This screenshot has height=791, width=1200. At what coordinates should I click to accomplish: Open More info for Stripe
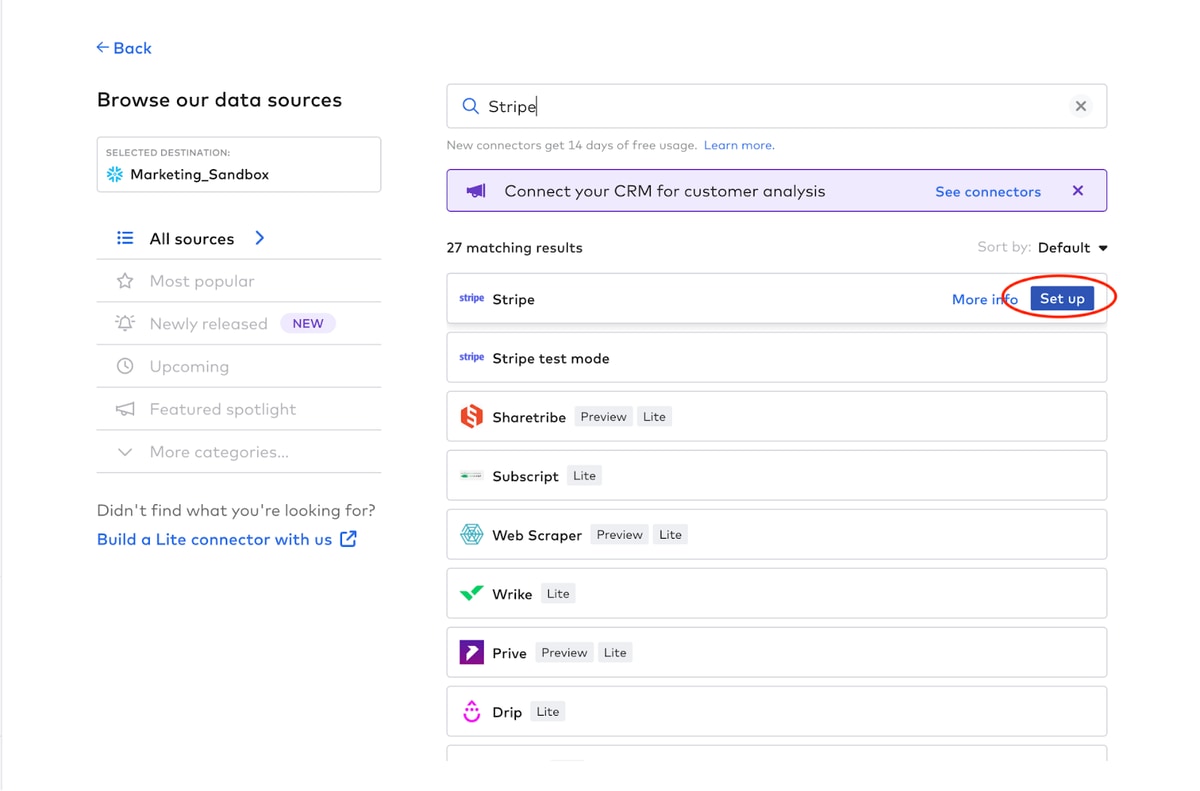(984, 299)
